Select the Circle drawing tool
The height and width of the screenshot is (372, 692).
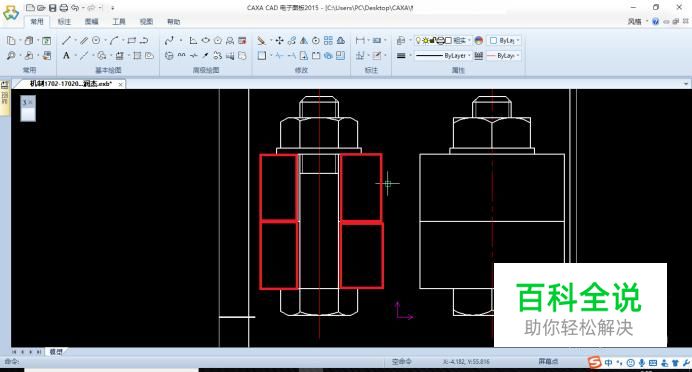click(x=96, y=41)
